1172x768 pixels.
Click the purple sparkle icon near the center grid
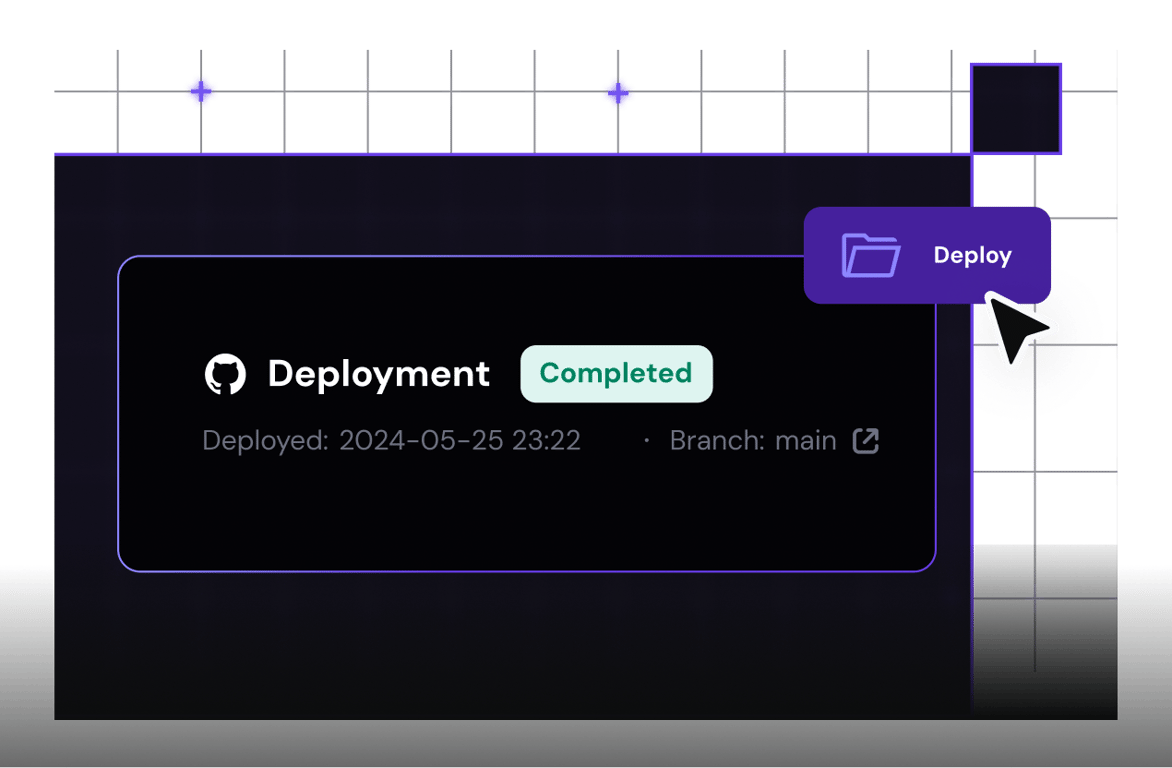tap(618, 92)
